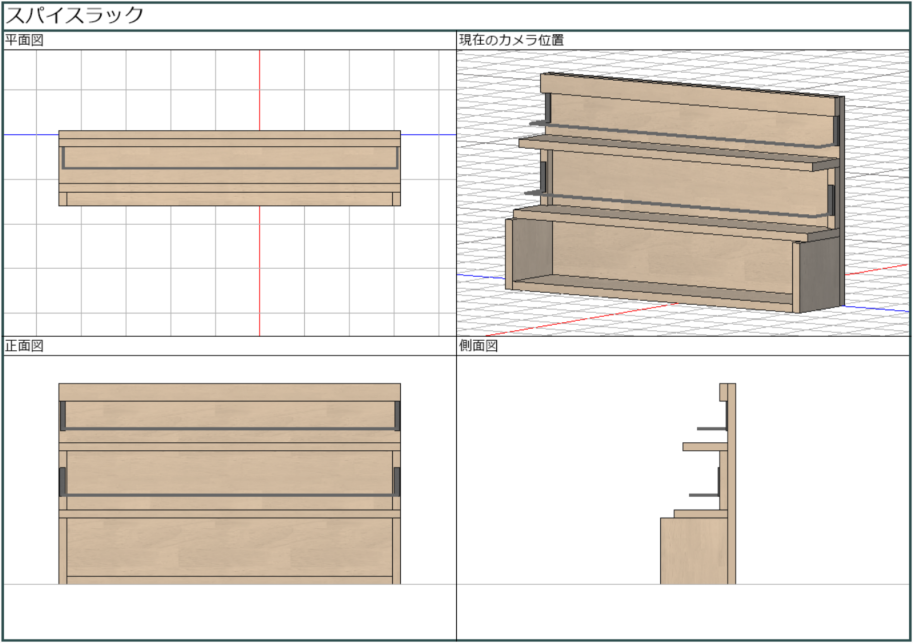Click the スパイスラック title text
Image resolution: width=913 pixels, height=643 pixels.
pyautogui.click(x=75, y=15)
